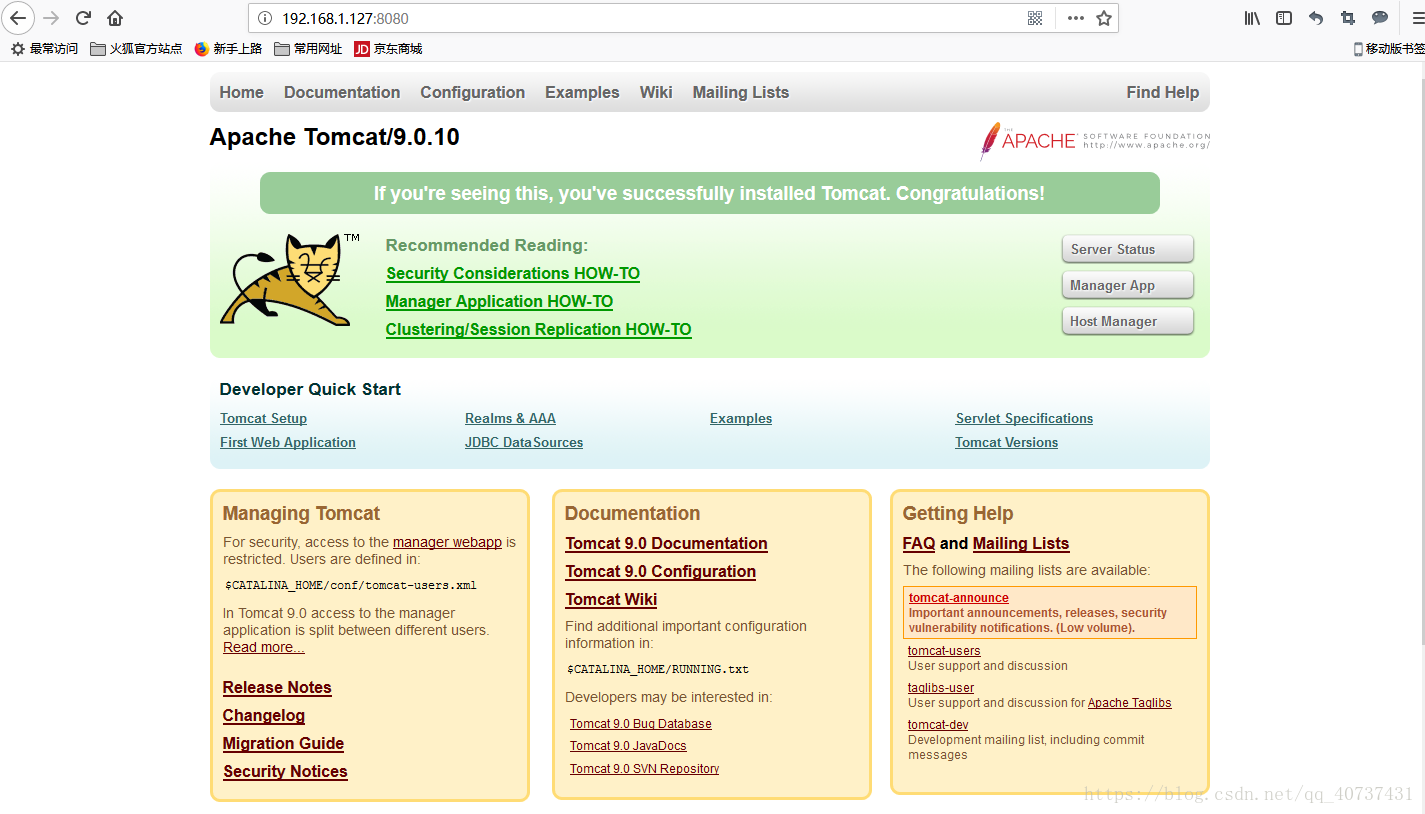Open Manager Application HOW-TO link

click(499, 301)
